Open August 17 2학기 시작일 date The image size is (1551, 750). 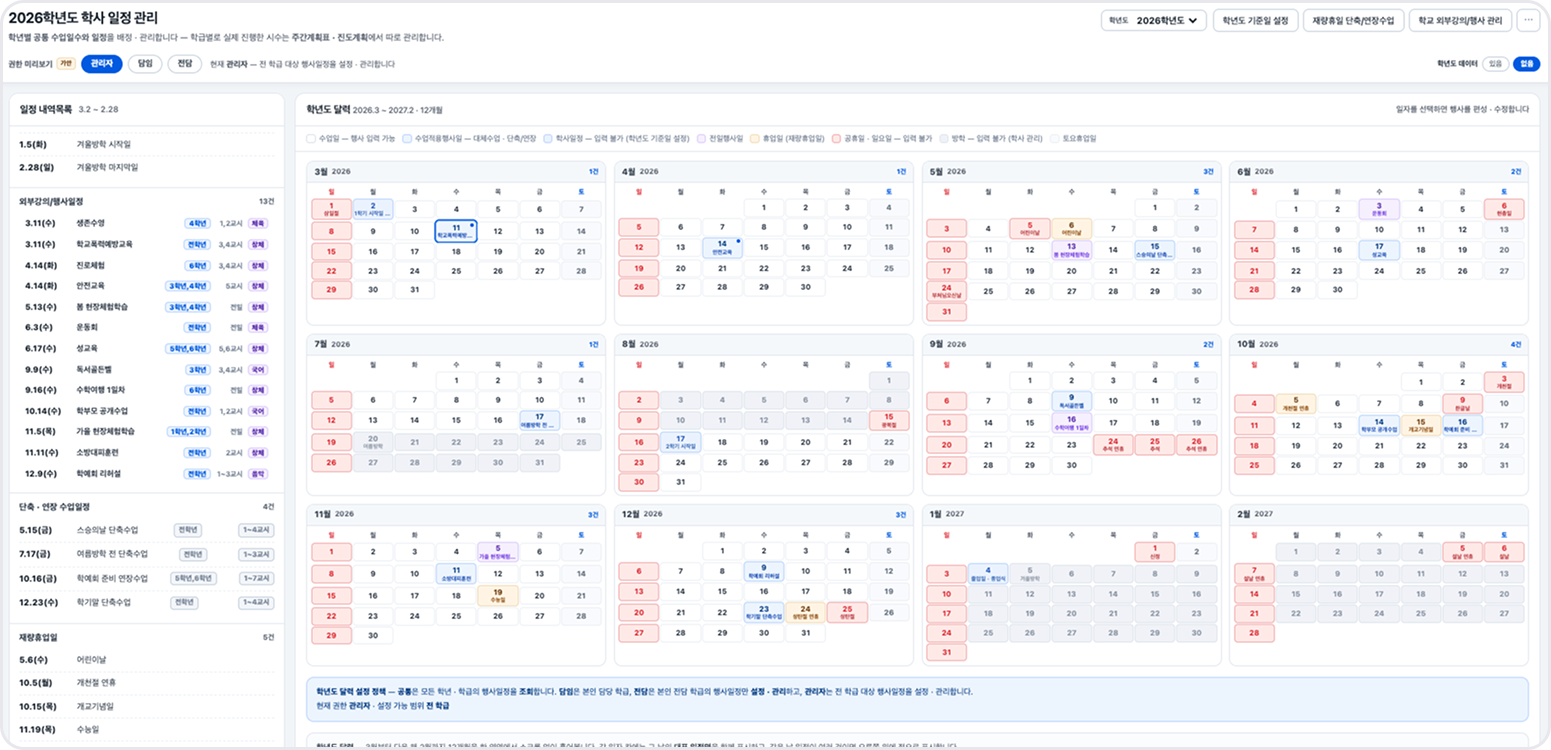pyautogui.click(x=680, y=442)
